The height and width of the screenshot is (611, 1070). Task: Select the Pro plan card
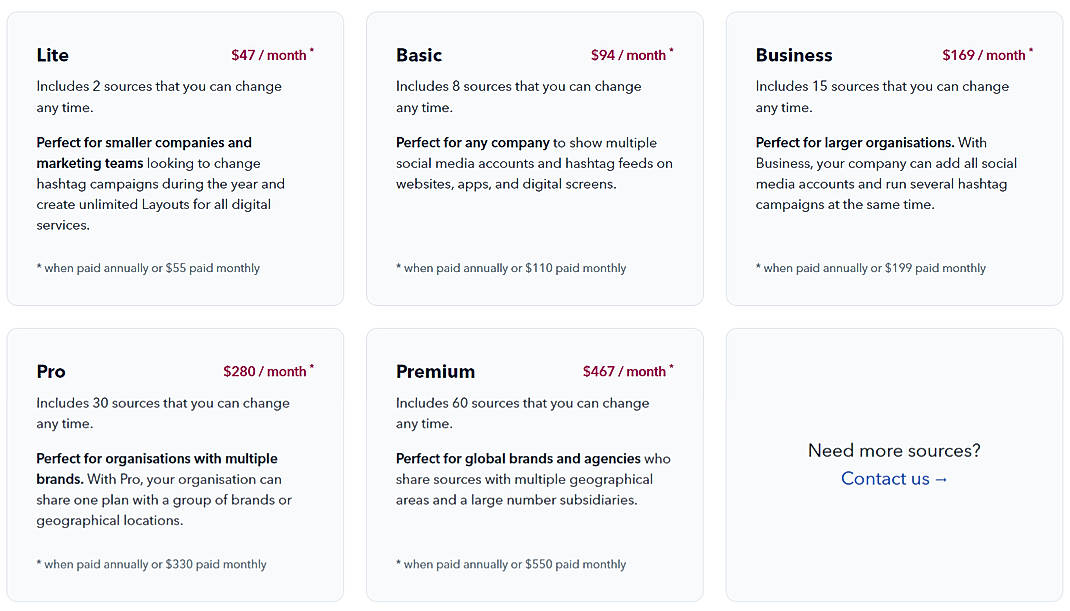tap(175, 465)
